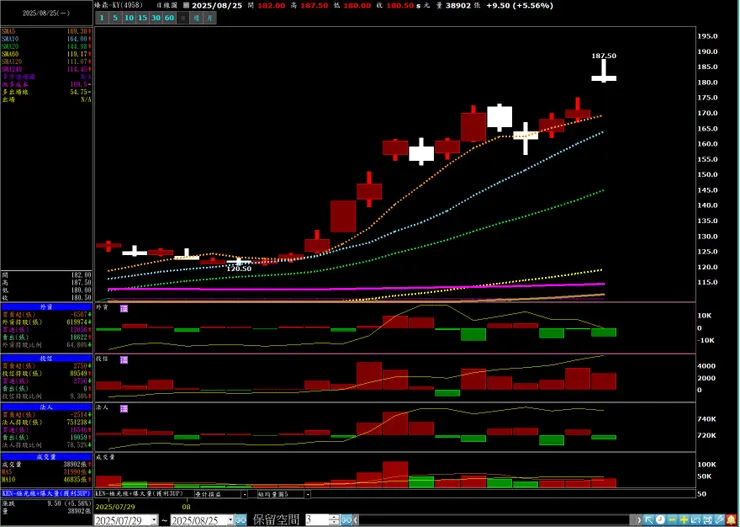Click GO button after the end date

[x=240, y=520]
